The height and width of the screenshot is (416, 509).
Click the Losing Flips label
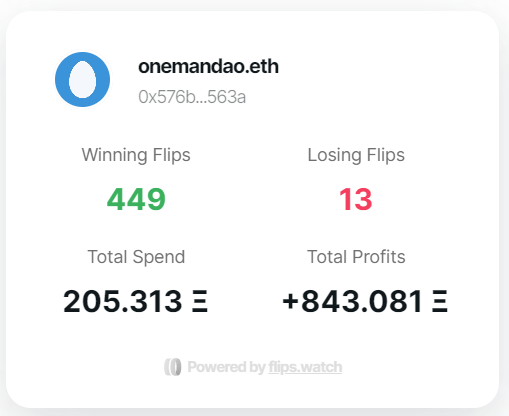(356, 155)
